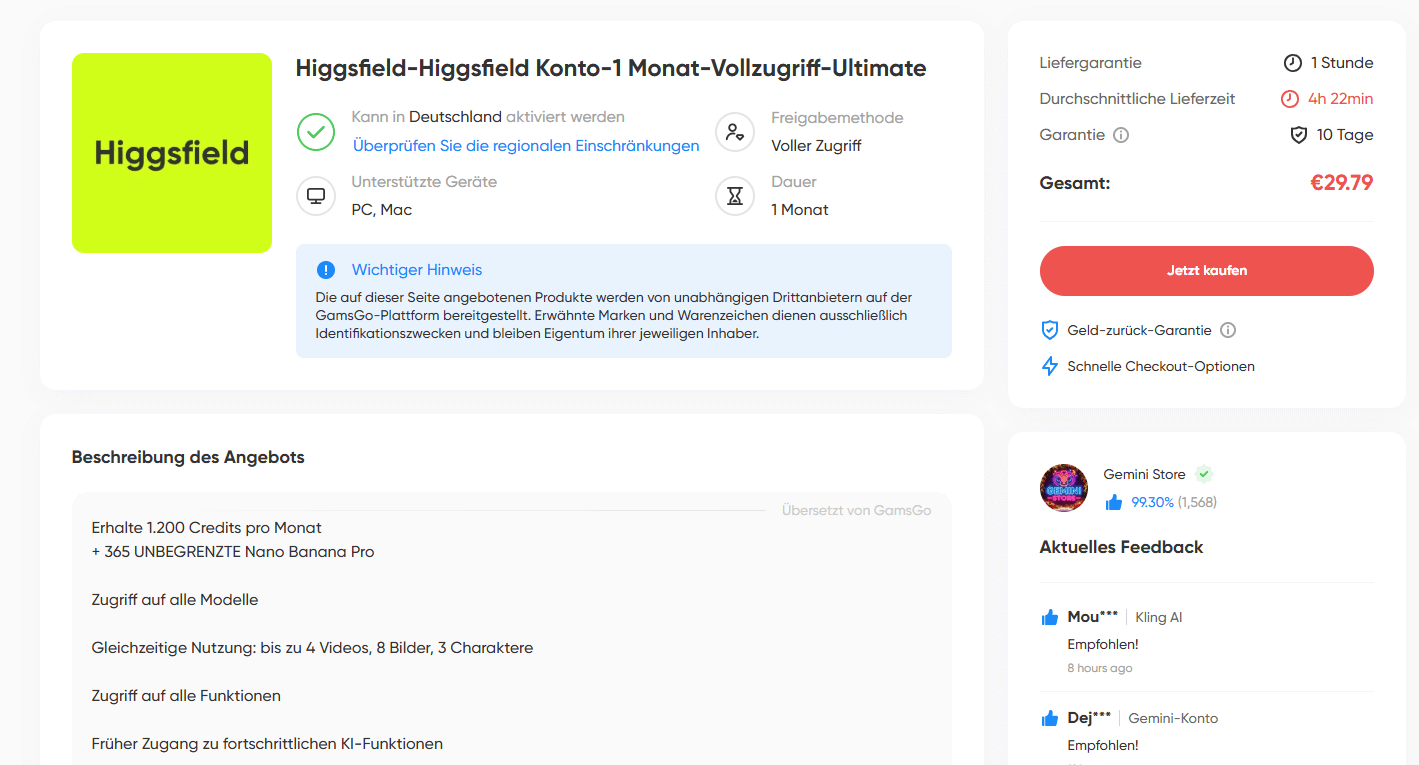1419x765 pixels.
Task: Click the Higgsfield product logo image
Action: tap(172, 153)
